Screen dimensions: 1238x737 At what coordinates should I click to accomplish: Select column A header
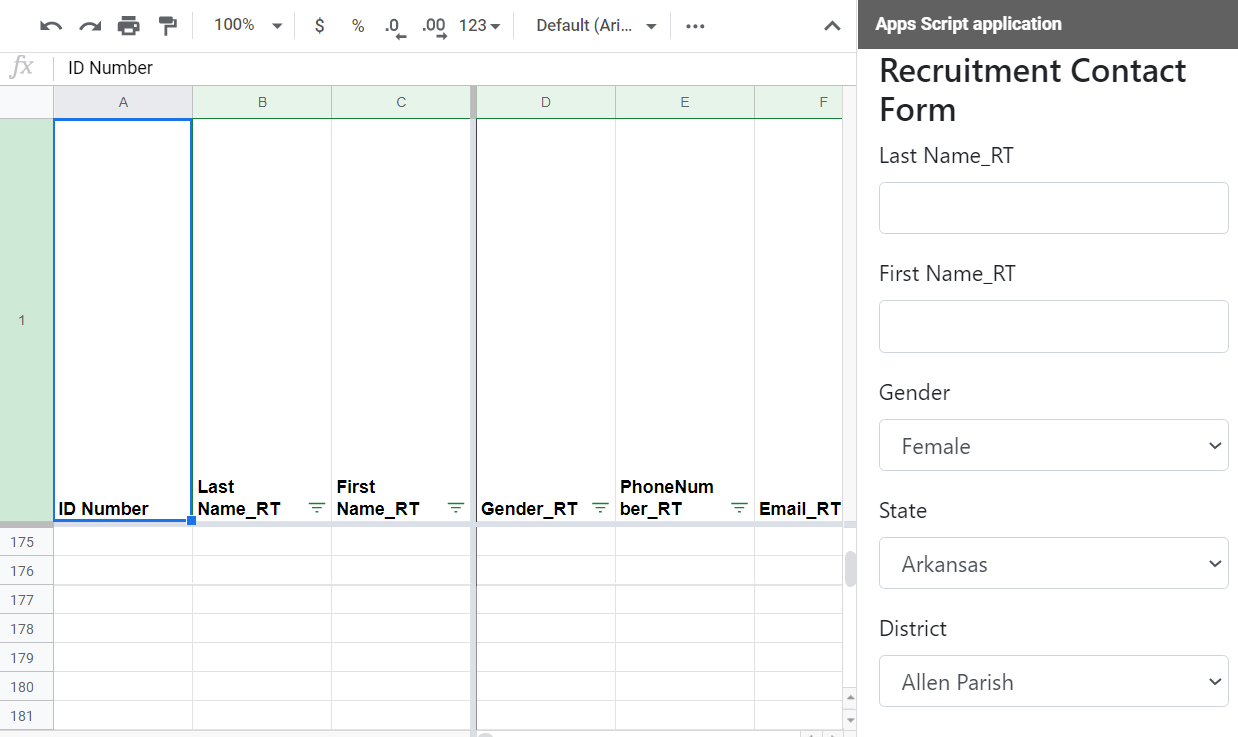[123, 102]
